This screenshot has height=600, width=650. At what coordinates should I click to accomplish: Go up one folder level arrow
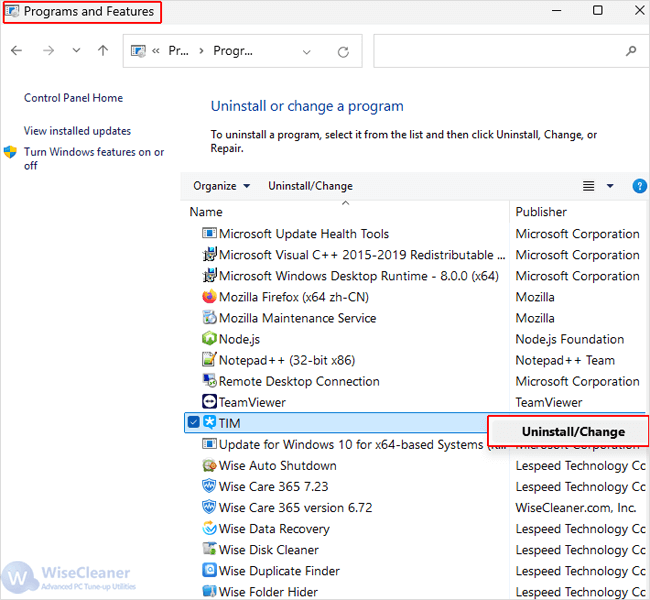103,51
